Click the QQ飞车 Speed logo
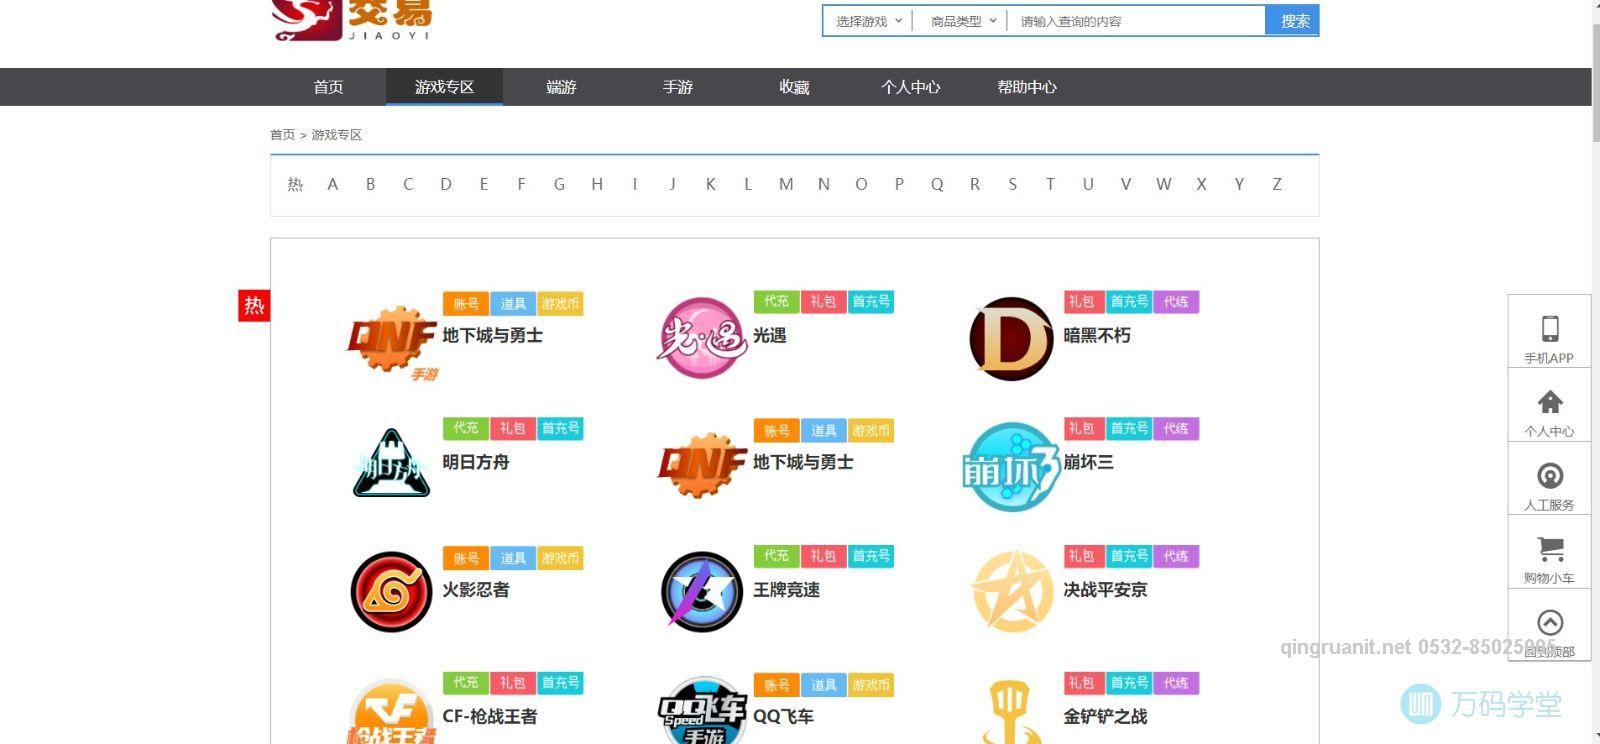 [703, 711]
